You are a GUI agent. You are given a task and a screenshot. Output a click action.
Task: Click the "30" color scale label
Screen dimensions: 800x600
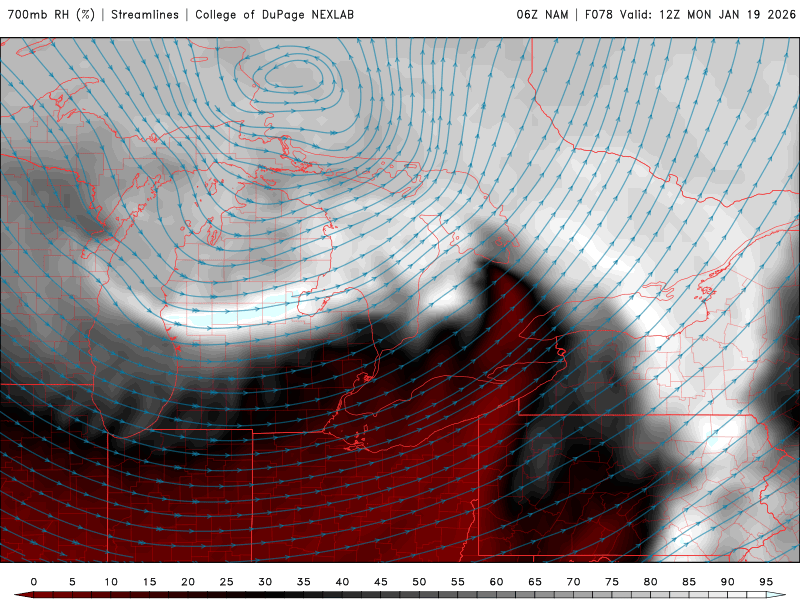[265, 582]
